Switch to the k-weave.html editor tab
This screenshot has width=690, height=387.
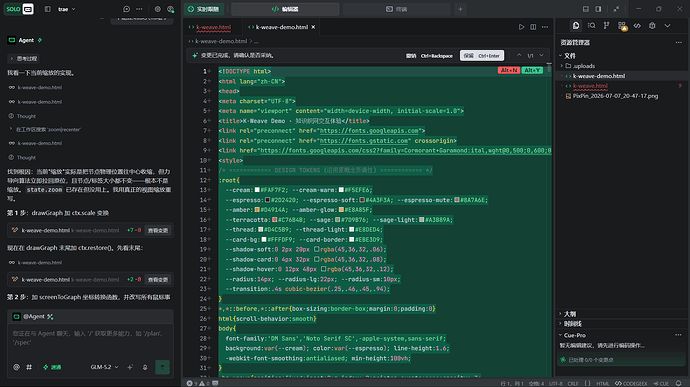tap(209, 27)
